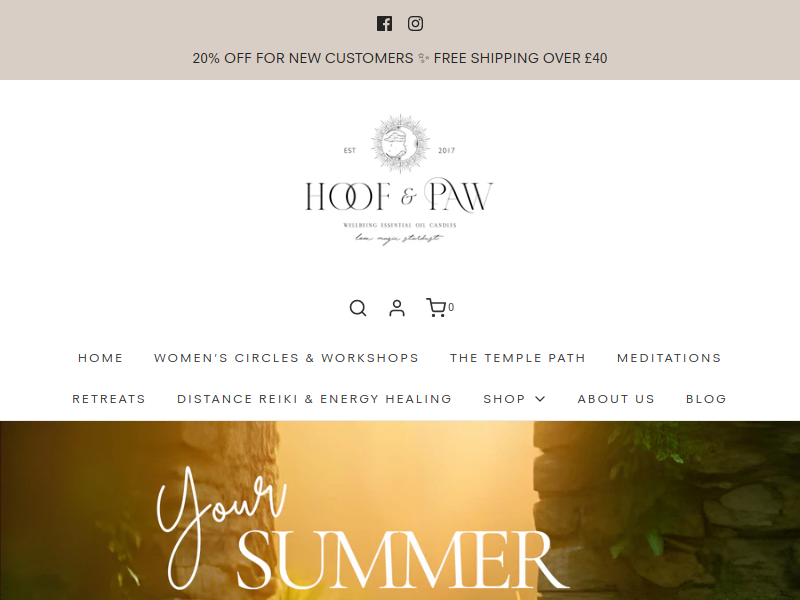Image resolution: width=800 pixels, height=600 pixels.
Task: Select The Temple Path menu item
Action: coord(518,358)
